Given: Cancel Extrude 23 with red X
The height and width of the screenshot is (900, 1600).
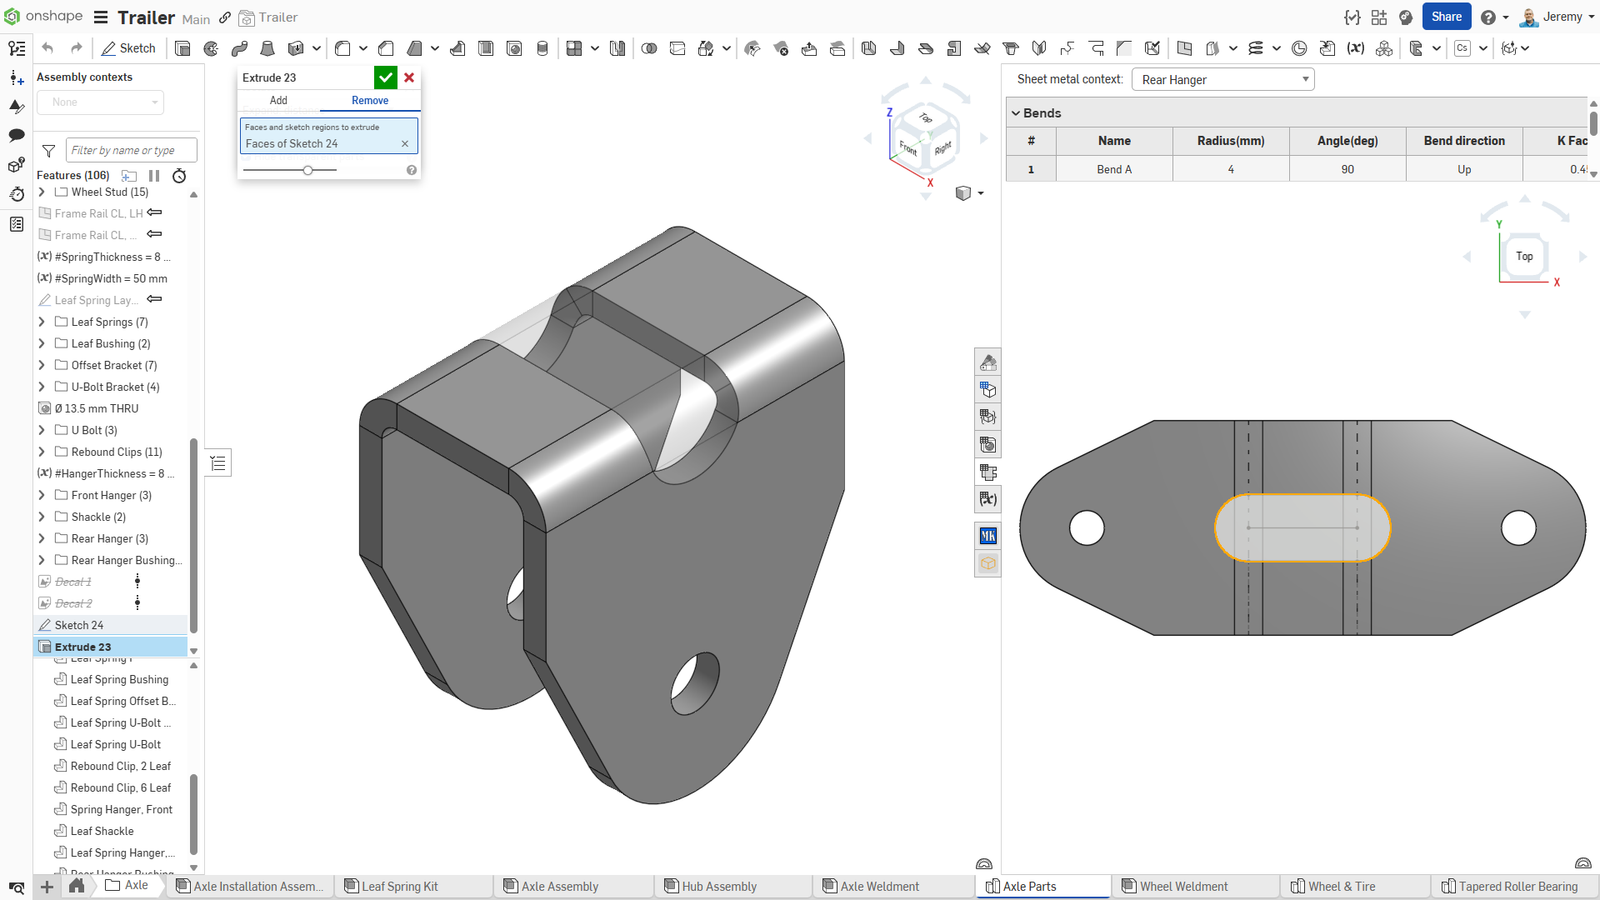Looking at the screenshot, I should point(409,77).
